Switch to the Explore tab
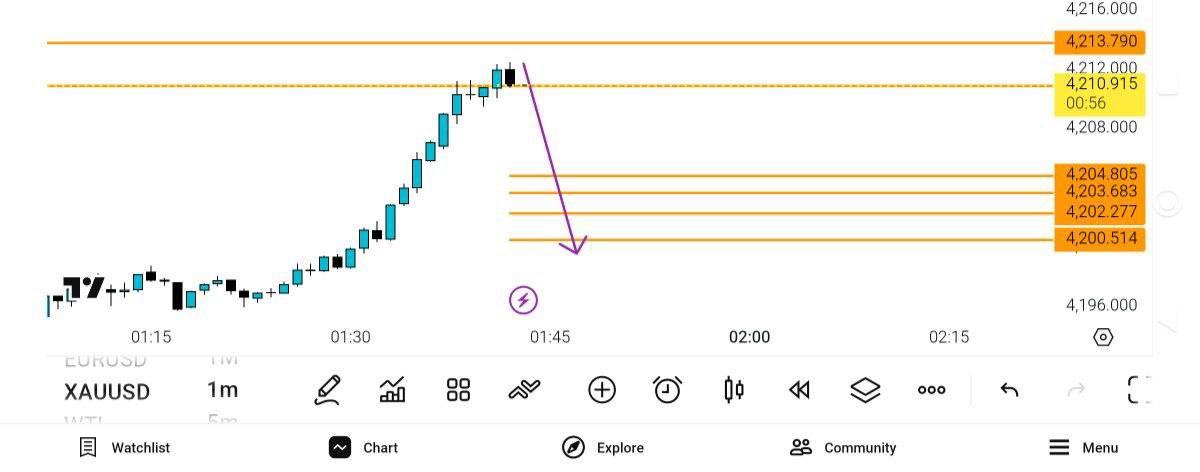Screen dimensions: 1200x472 pos(603,448)
